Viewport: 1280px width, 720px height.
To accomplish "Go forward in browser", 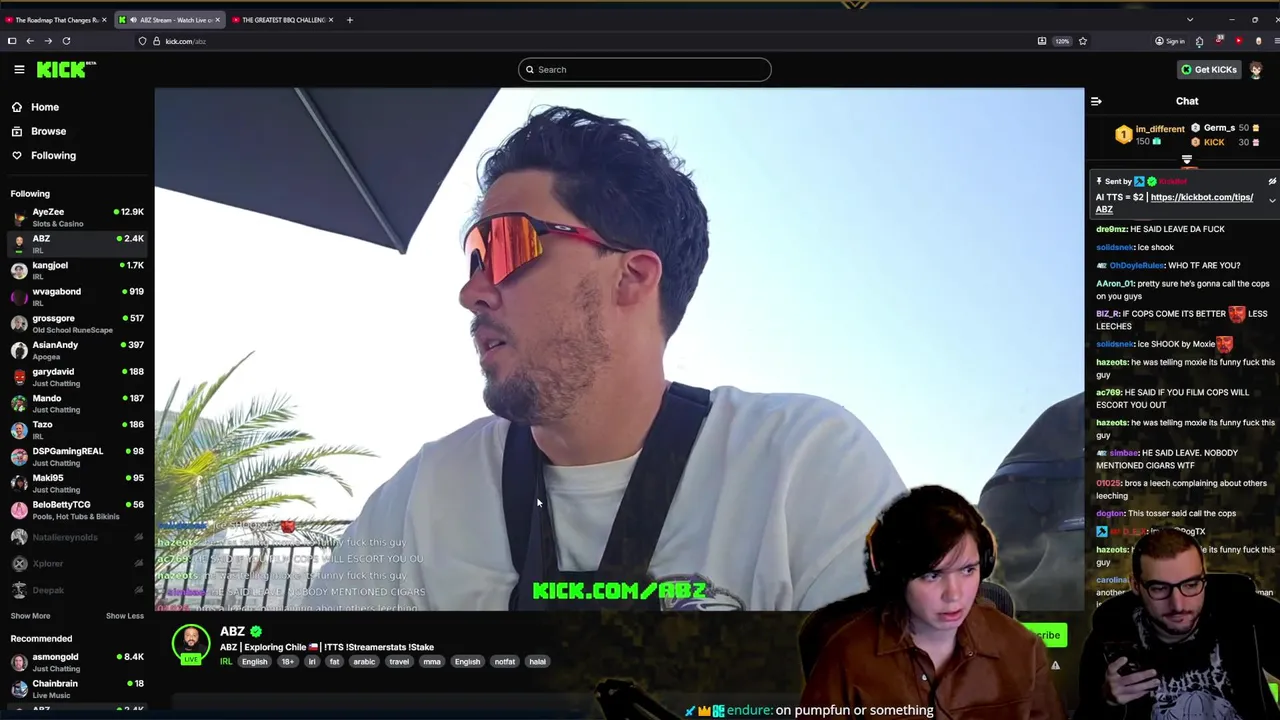I will [x=48, y=41].
